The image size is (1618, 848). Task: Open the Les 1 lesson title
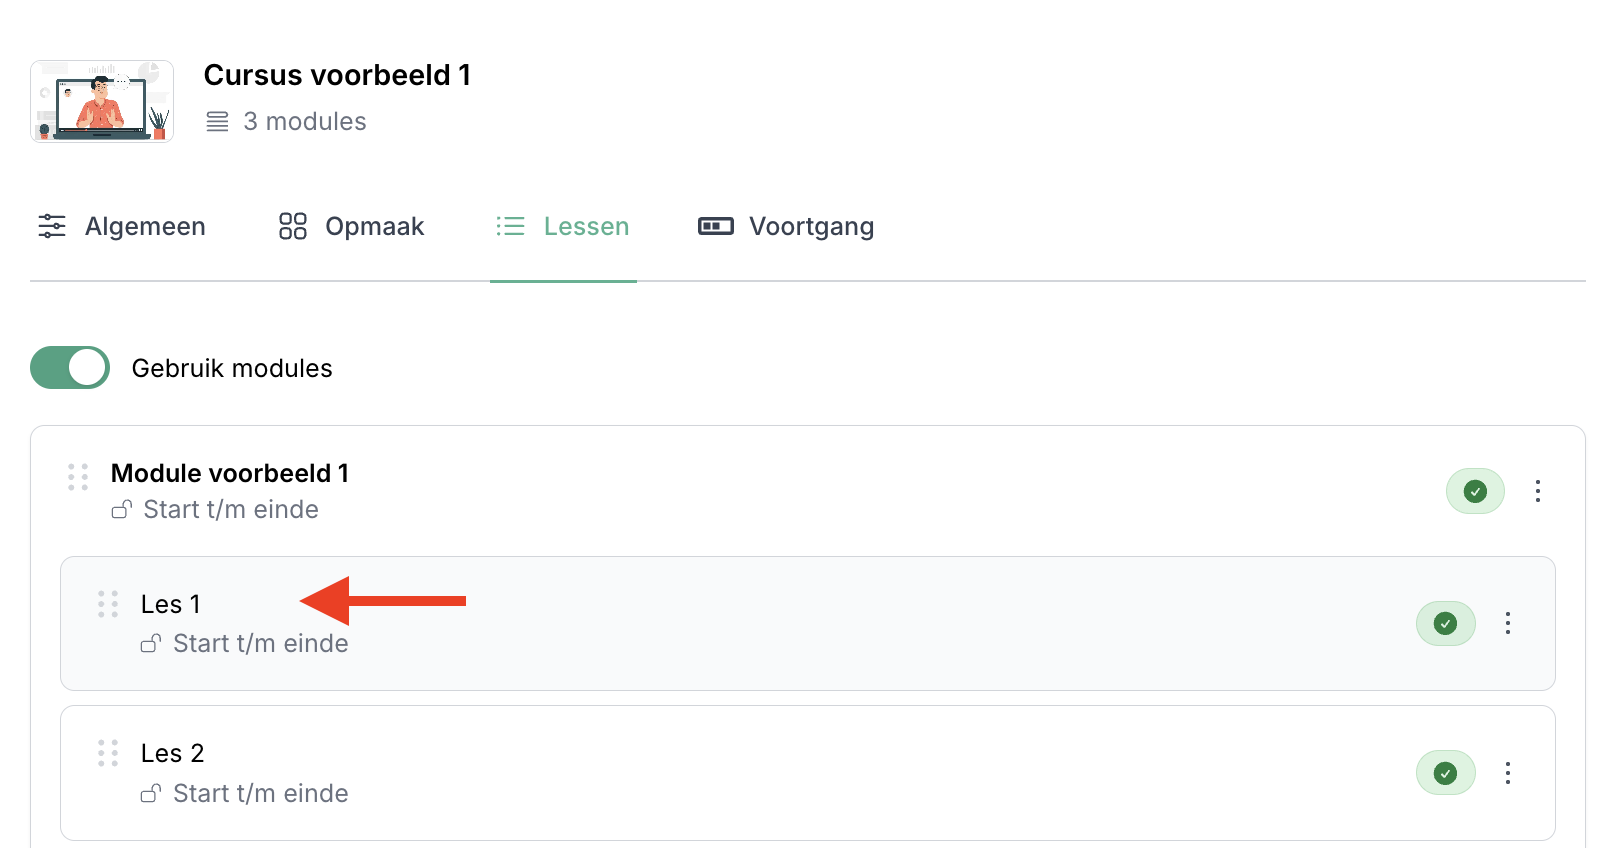coord(171,605)
